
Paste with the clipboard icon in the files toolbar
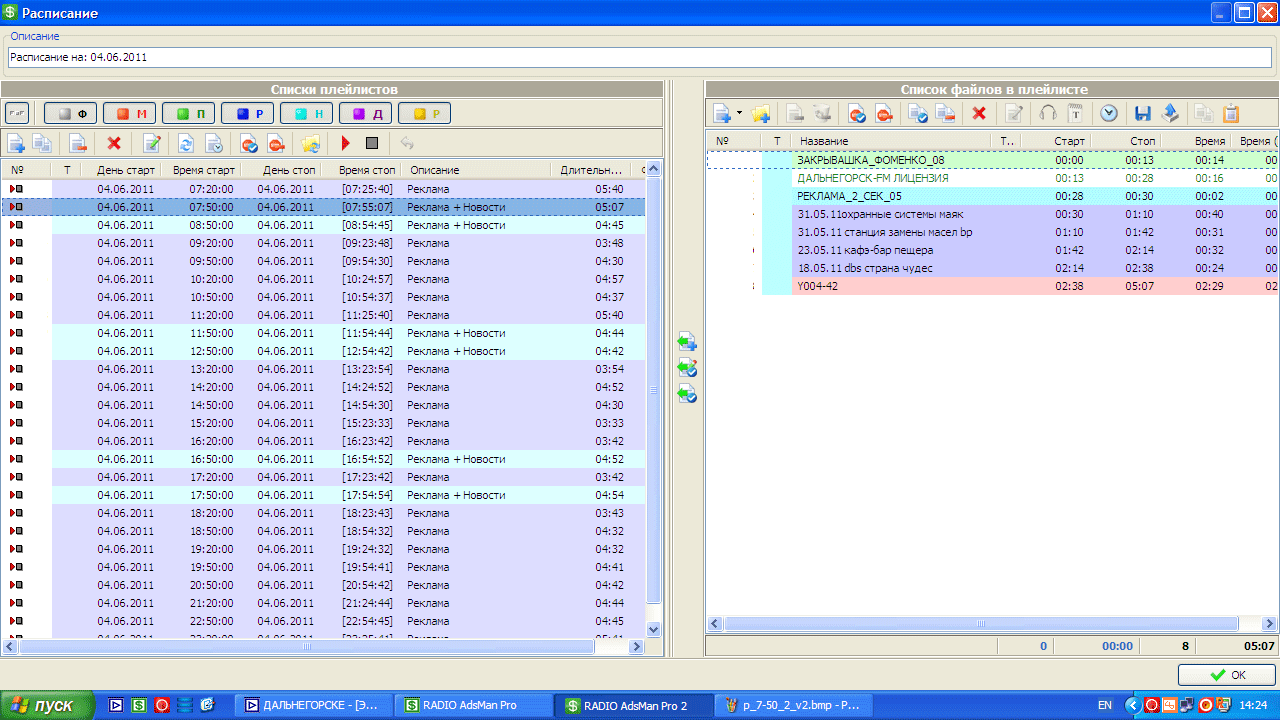tap(1231, 113)
